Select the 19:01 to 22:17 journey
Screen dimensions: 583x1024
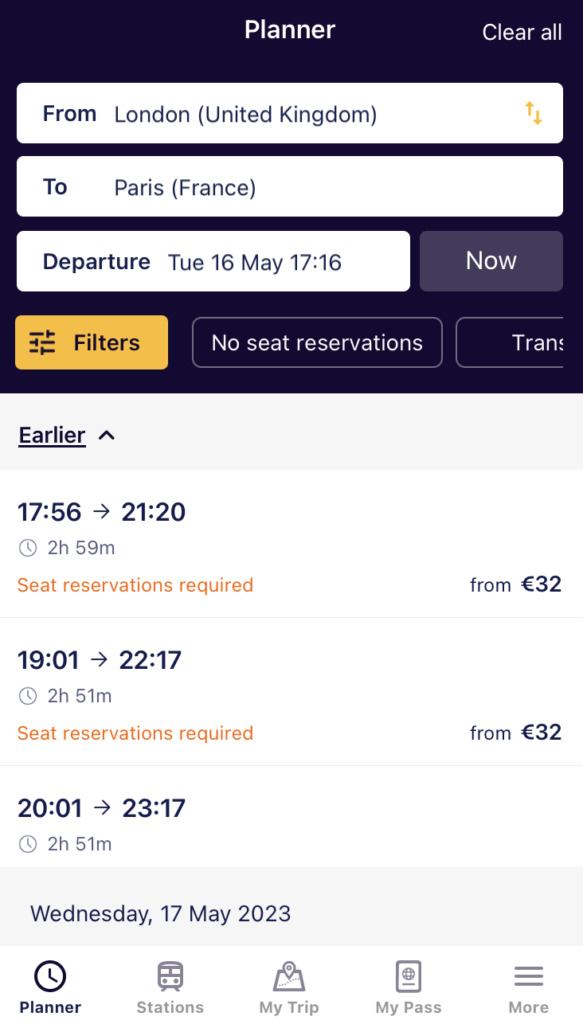(291, 692)
